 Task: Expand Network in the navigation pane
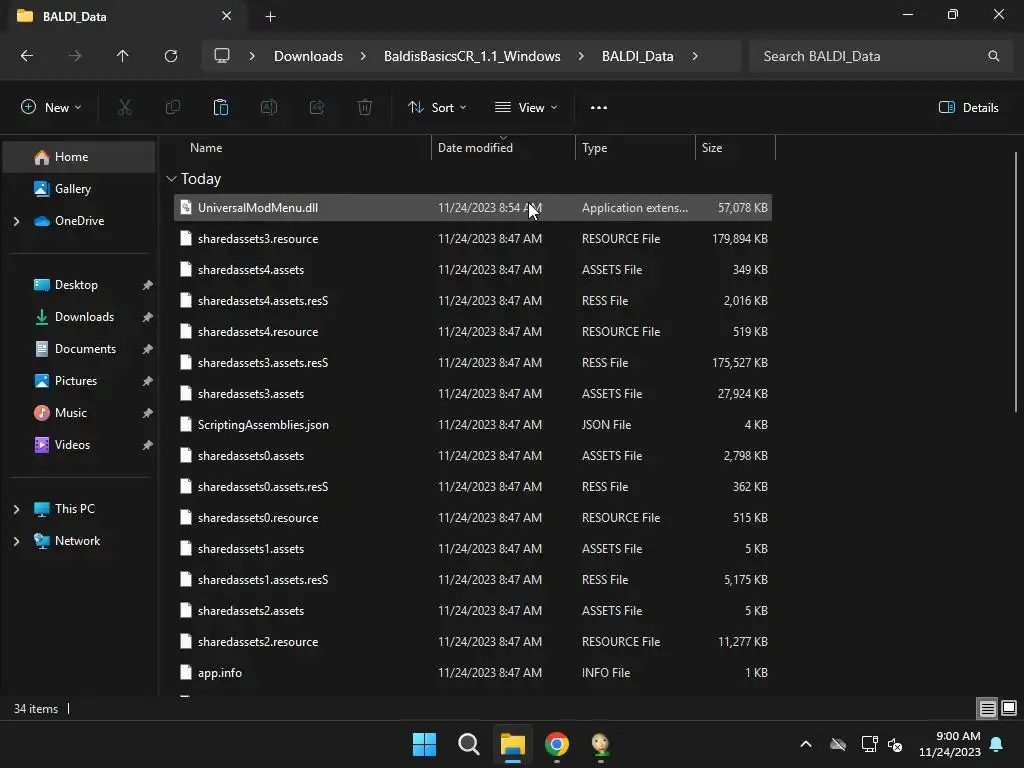(x=16, y=541)
